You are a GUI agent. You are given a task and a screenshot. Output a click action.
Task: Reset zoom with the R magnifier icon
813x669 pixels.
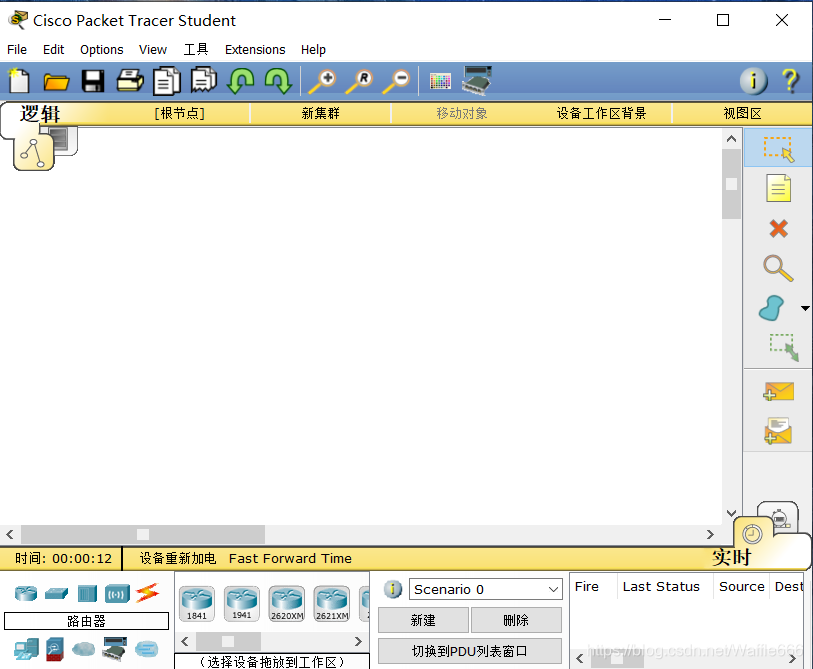tap(359, 81)
